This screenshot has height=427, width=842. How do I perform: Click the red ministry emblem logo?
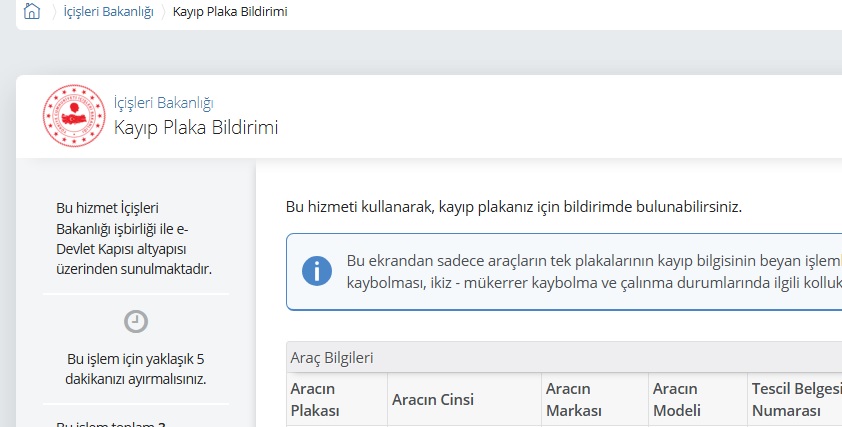[73, 115]
